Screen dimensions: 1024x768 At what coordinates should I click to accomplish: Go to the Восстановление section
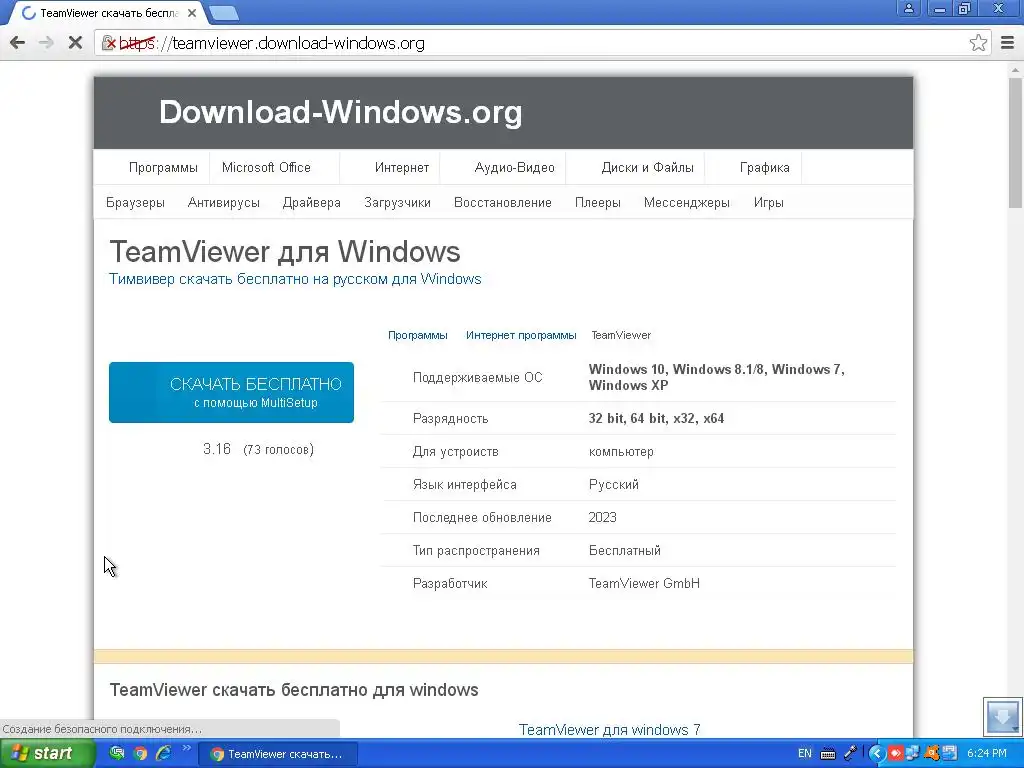pyautogui.click(x=503, y=202)
